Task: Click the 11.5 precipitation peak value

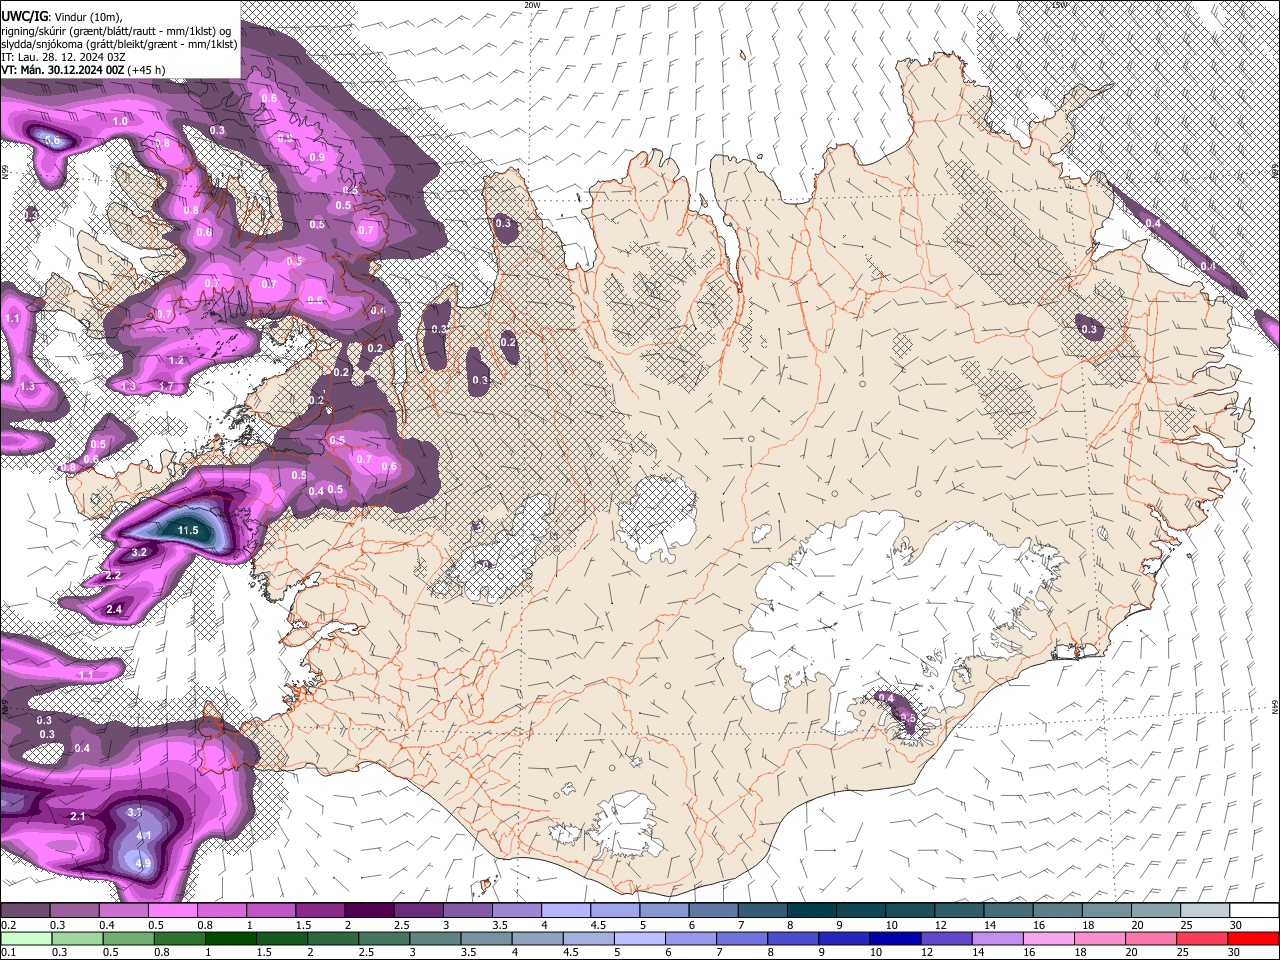Action: tap(188, 530)
